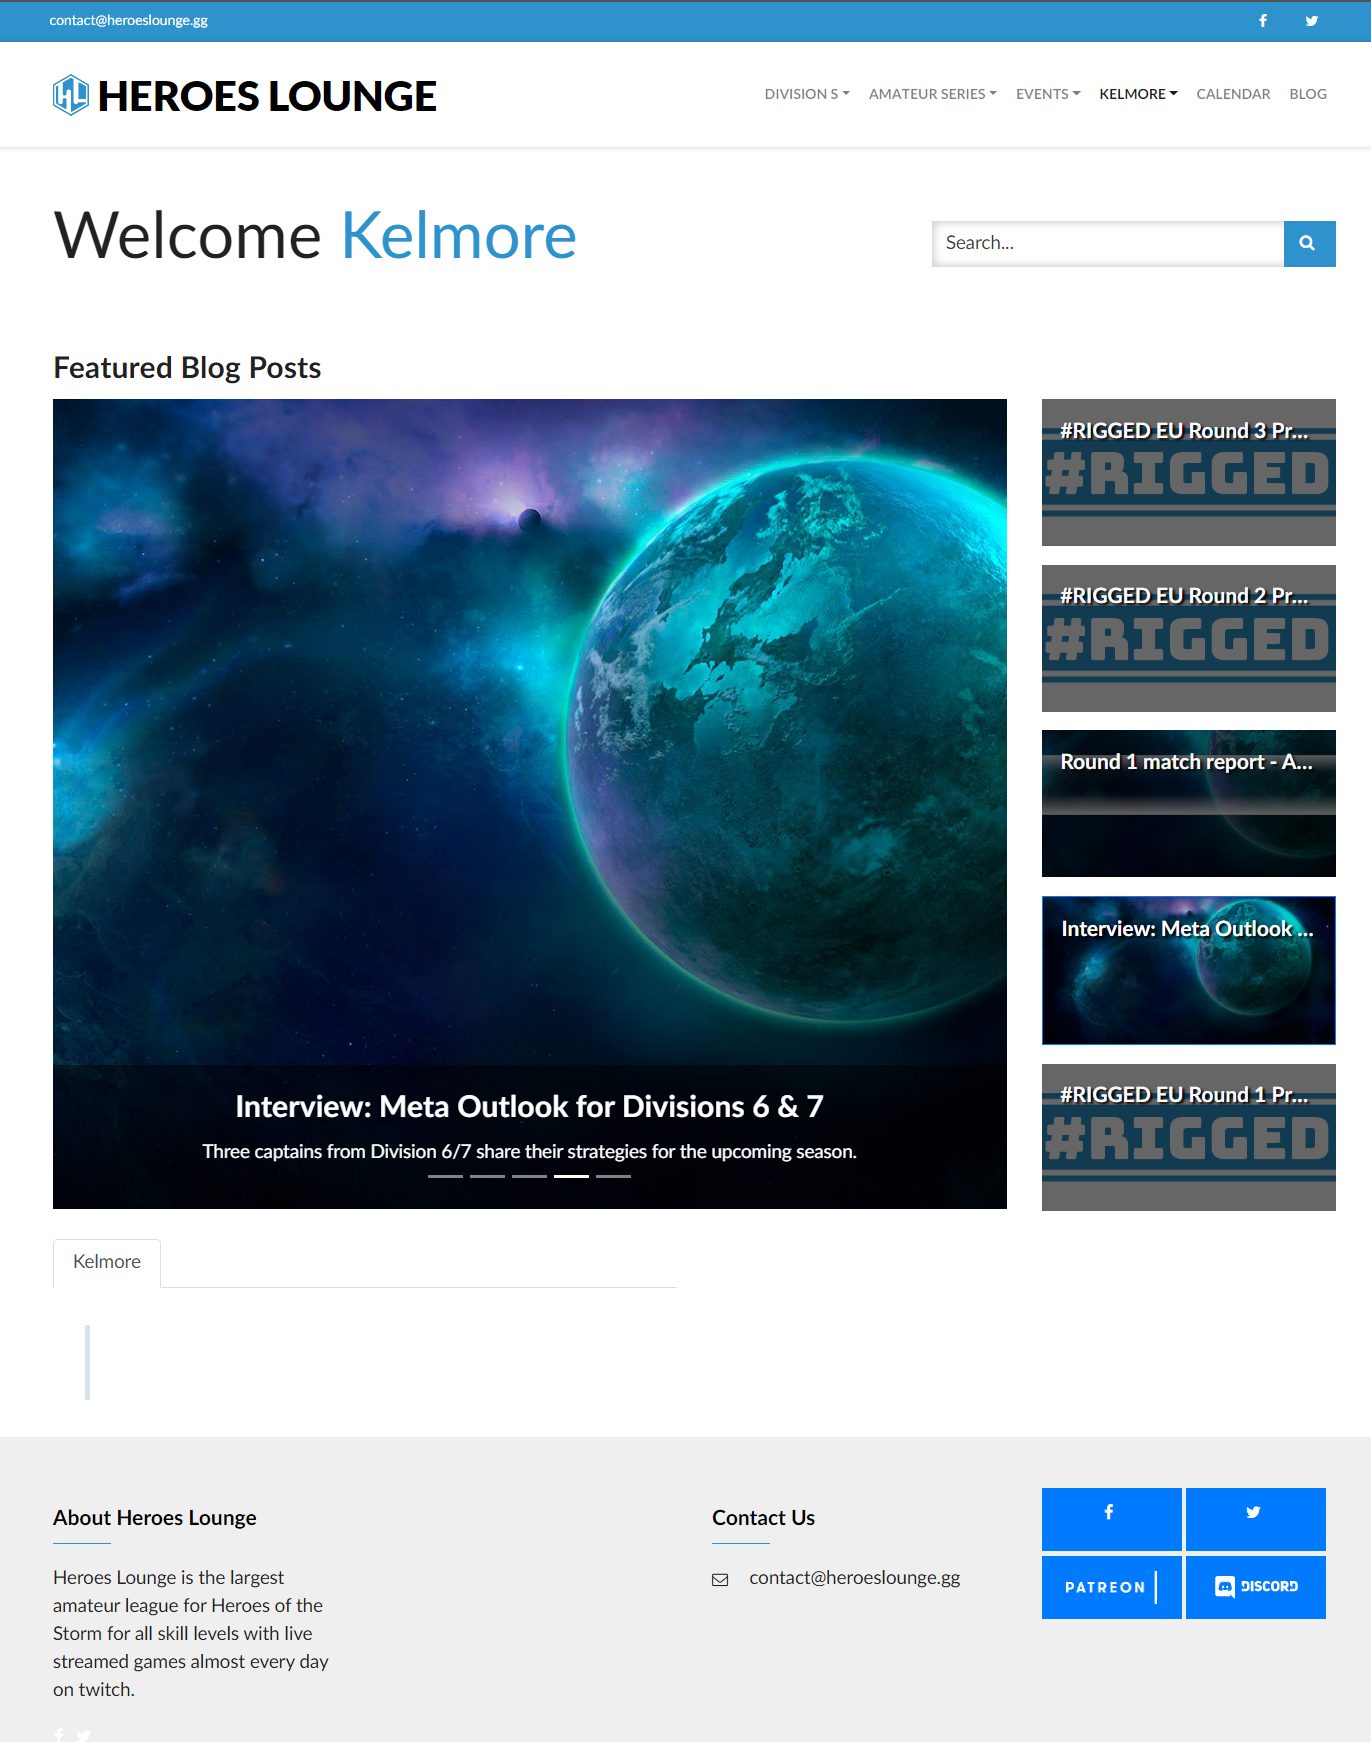This screenshot has height=1742, width=1371.
Task: Click the envelope icon under Contact Us
Action: click(720, 1579)
